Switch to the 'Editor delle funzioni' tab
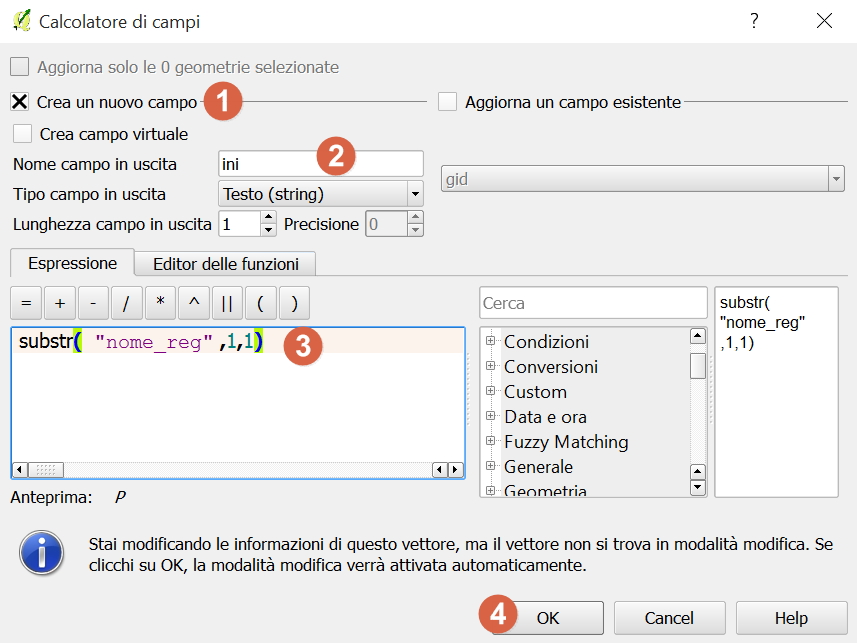Screen dimensions: 857x643 click(225, 264)
